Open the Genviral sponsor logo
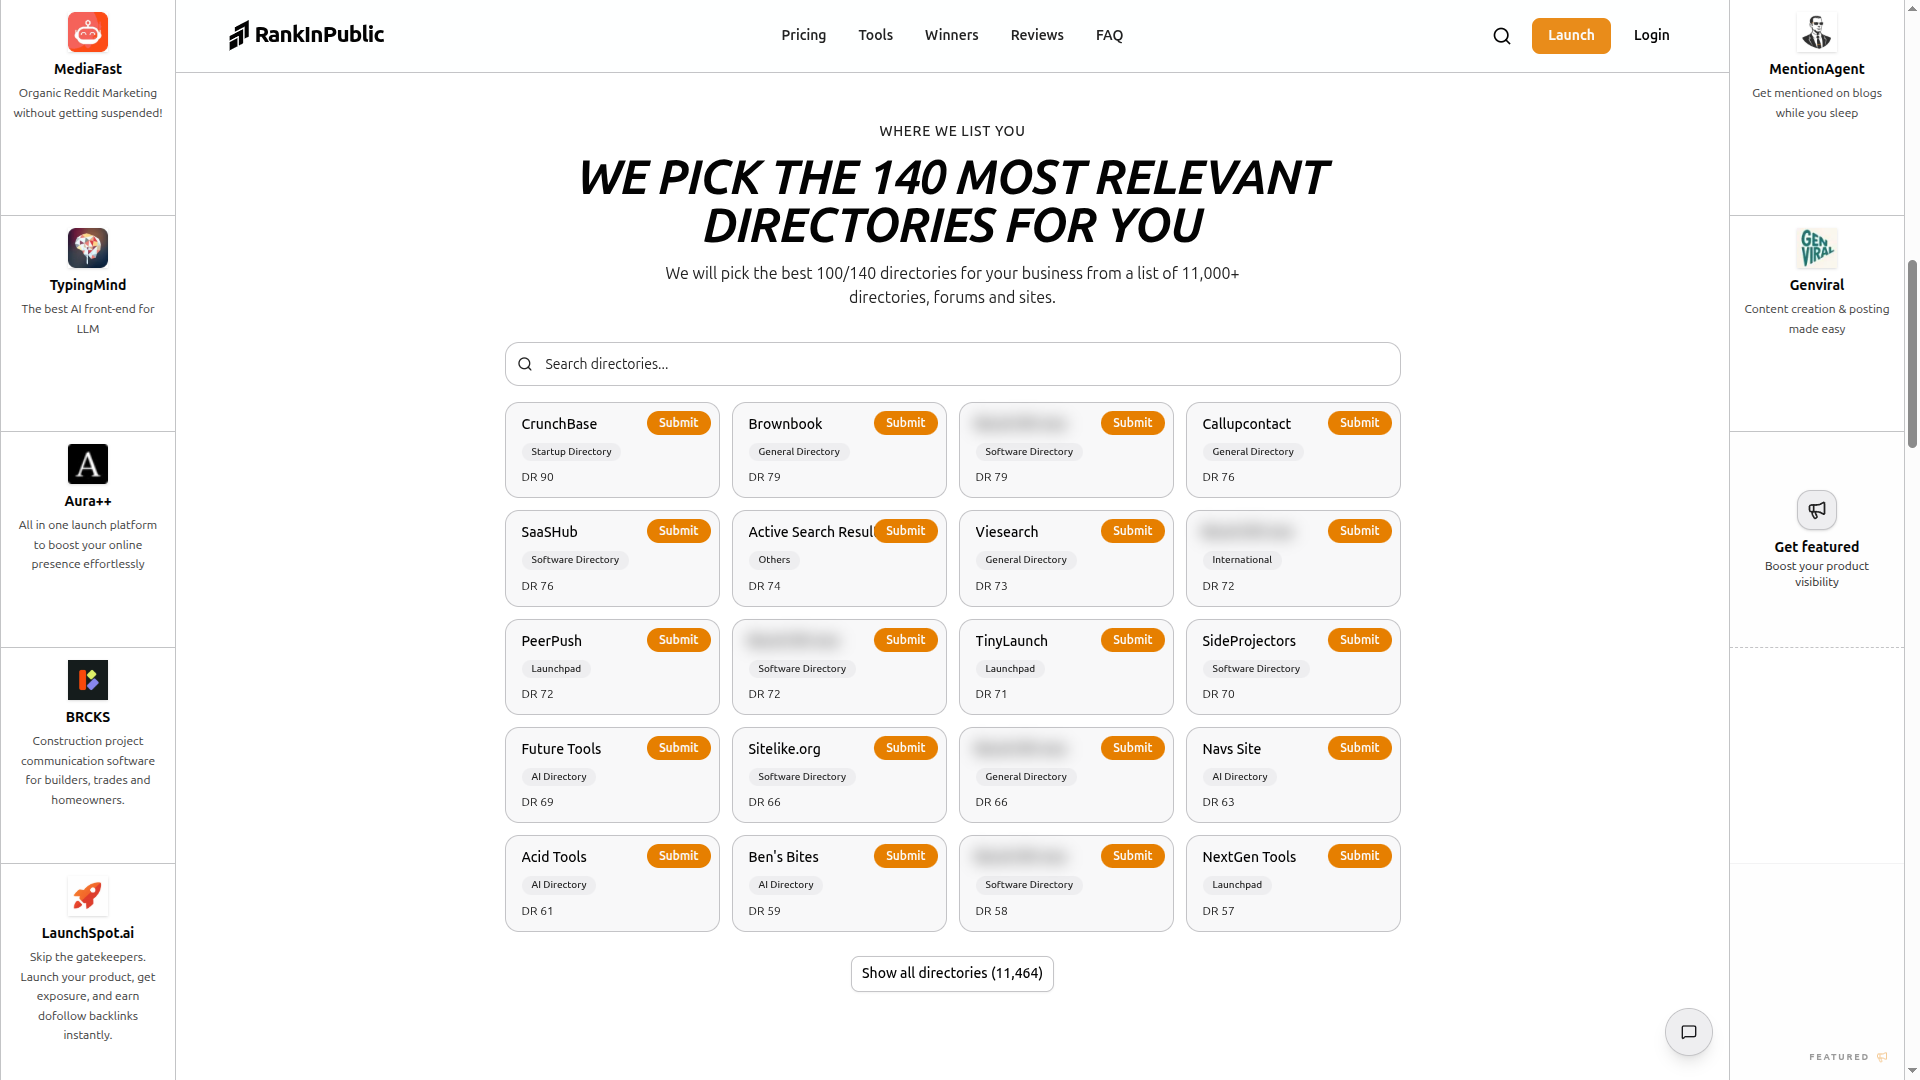This screenshot has height=1080, width=1920. (1816, 248)
